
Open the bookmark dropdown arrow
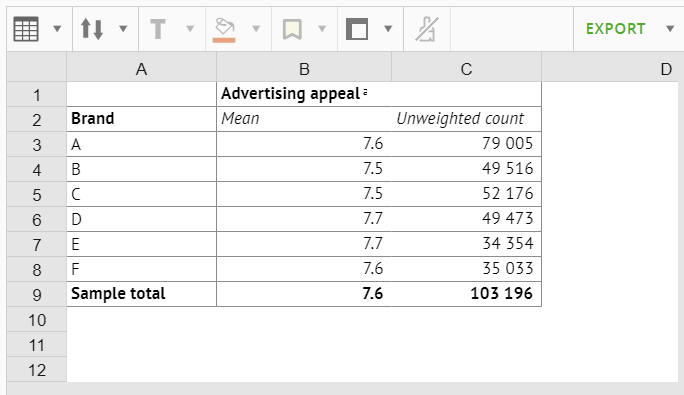pyautogui.click(x=322, y=29)
